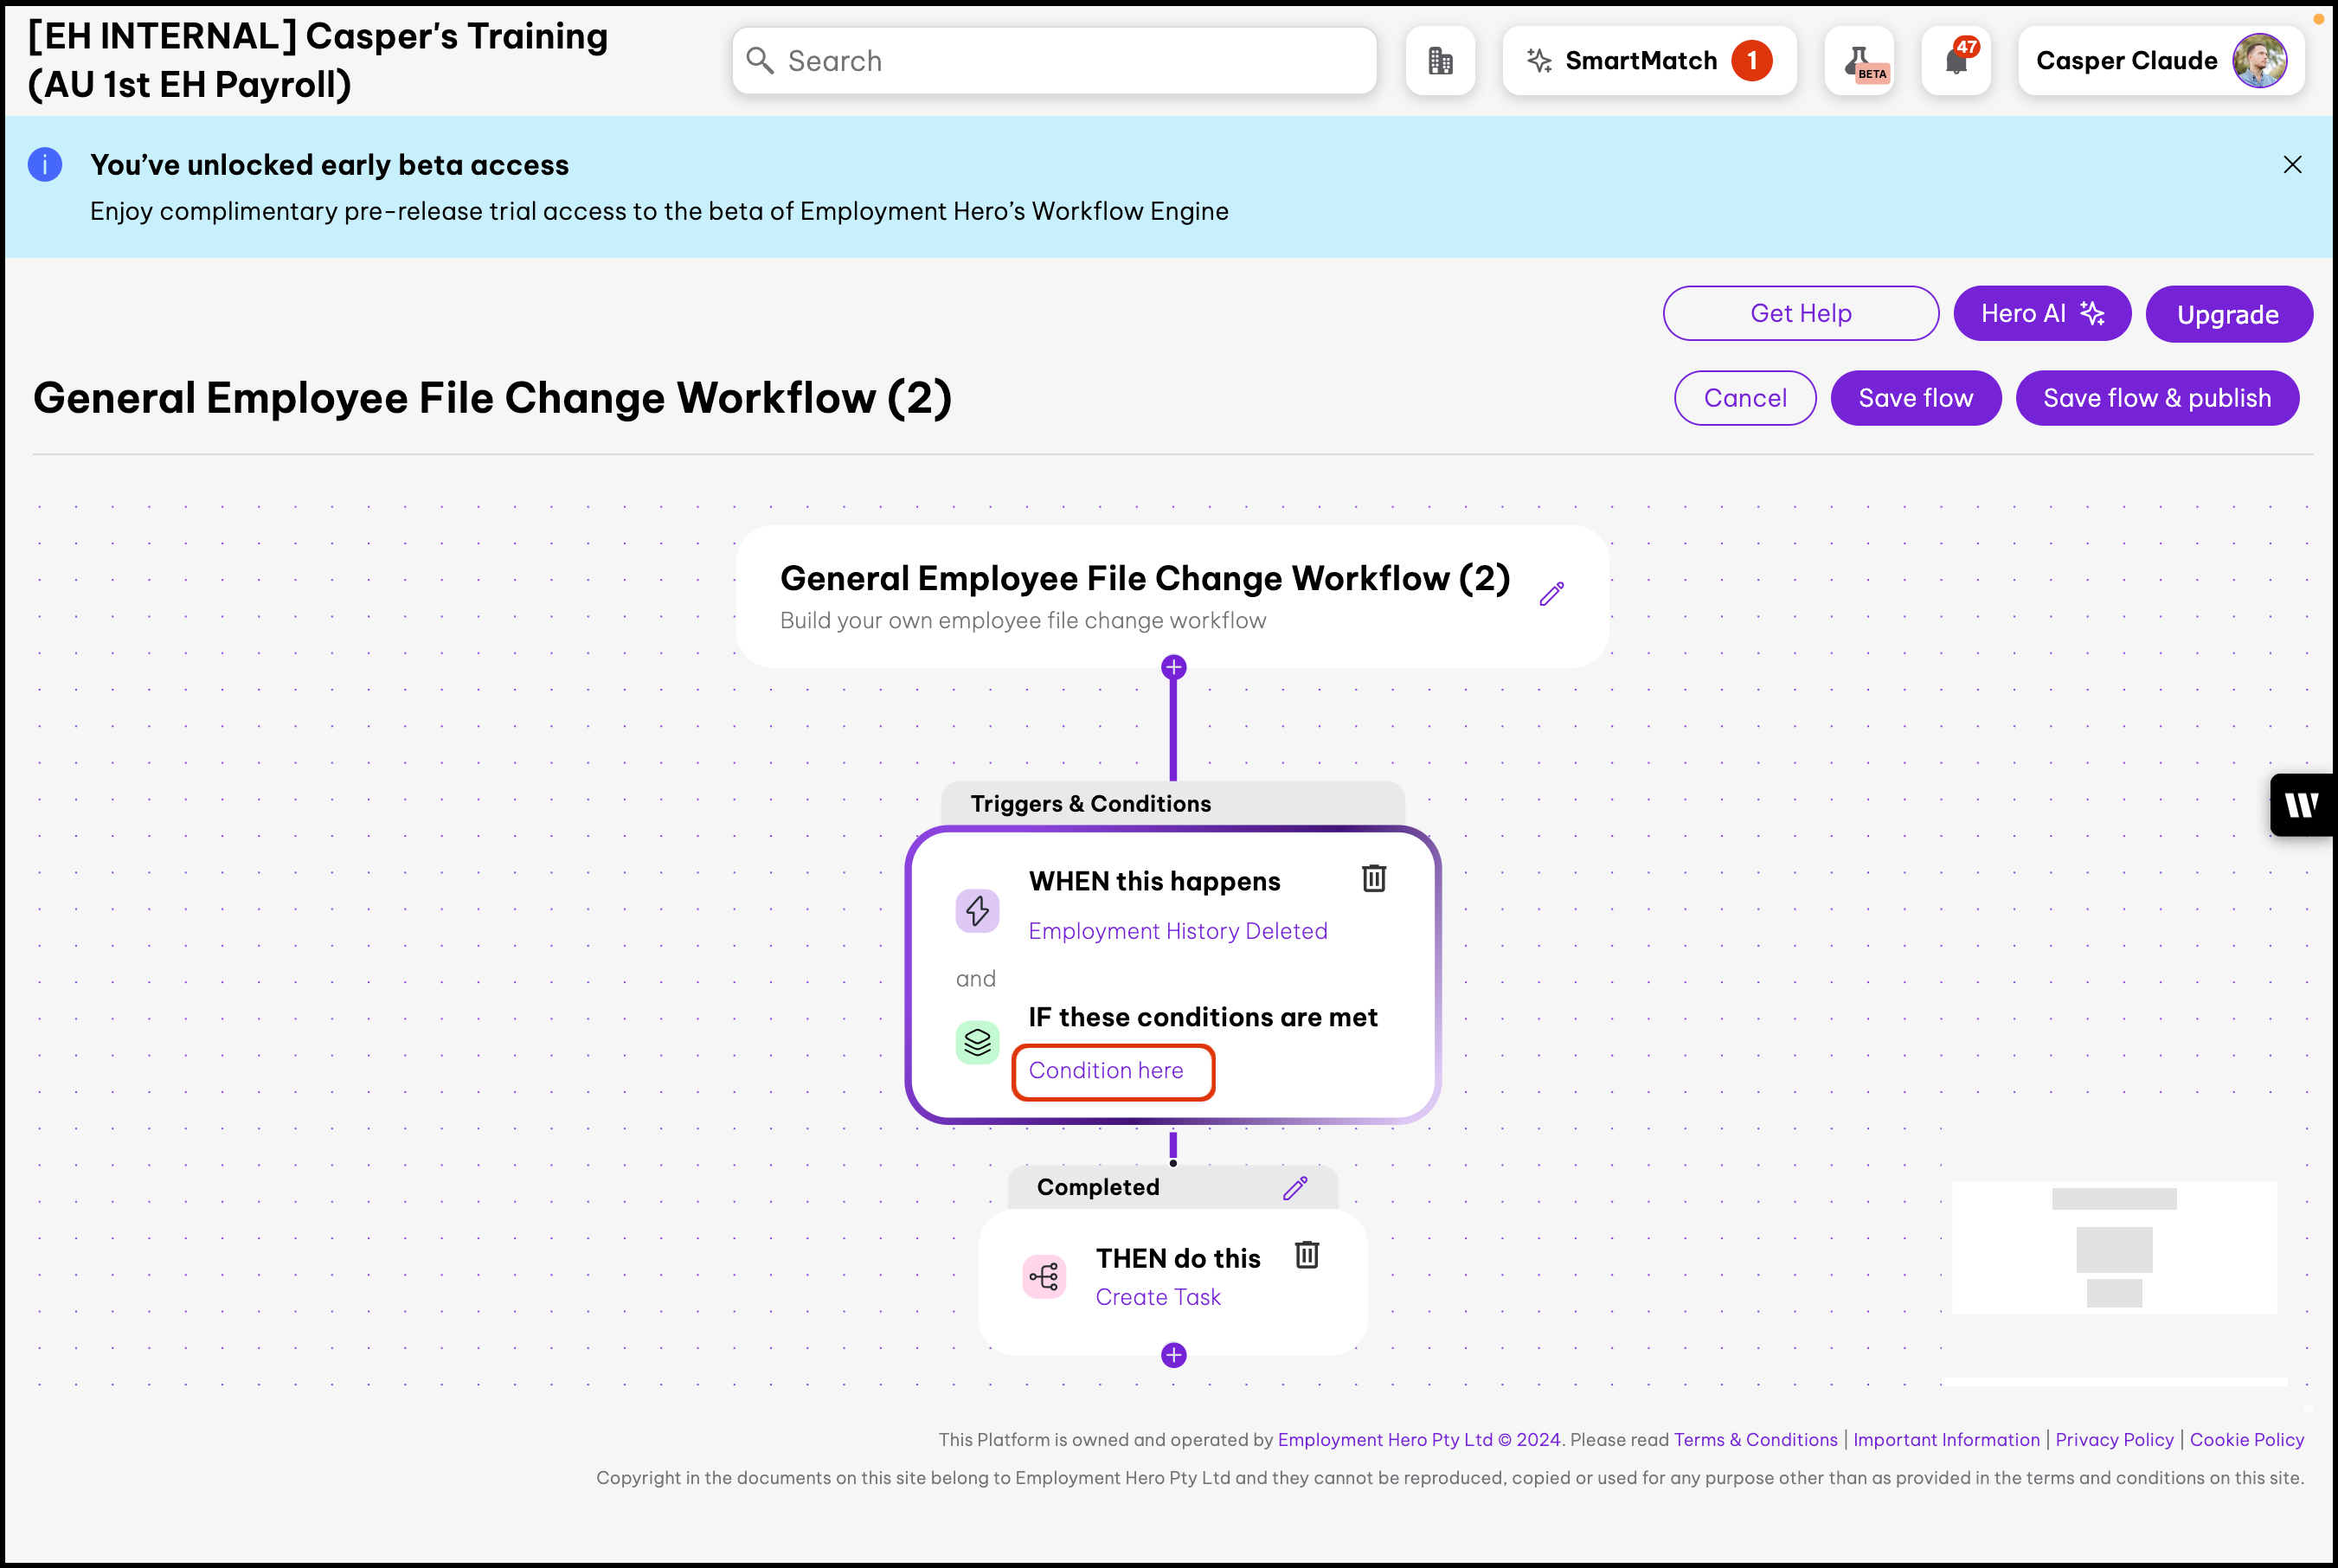Delete the THEN action with trash icon

point(1307,1255)
